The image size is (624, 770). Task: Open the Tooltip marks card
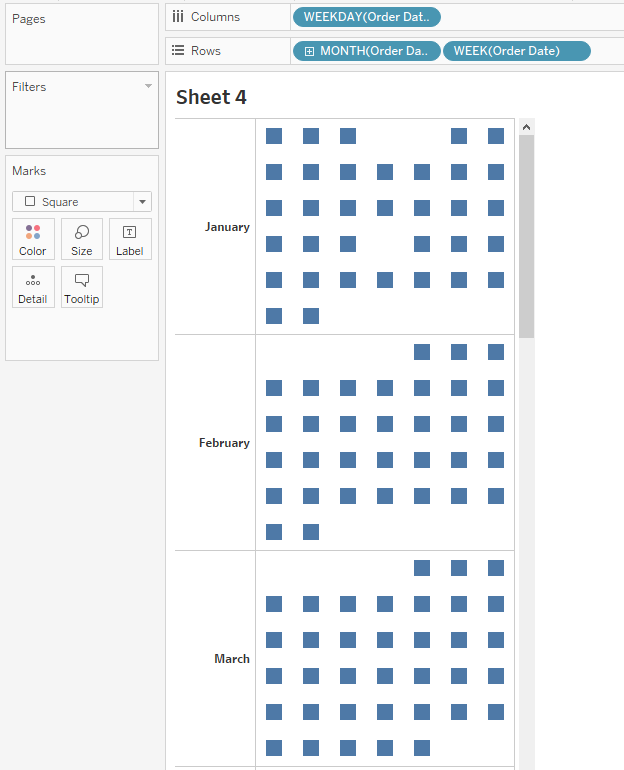click(x=82, y=288)
